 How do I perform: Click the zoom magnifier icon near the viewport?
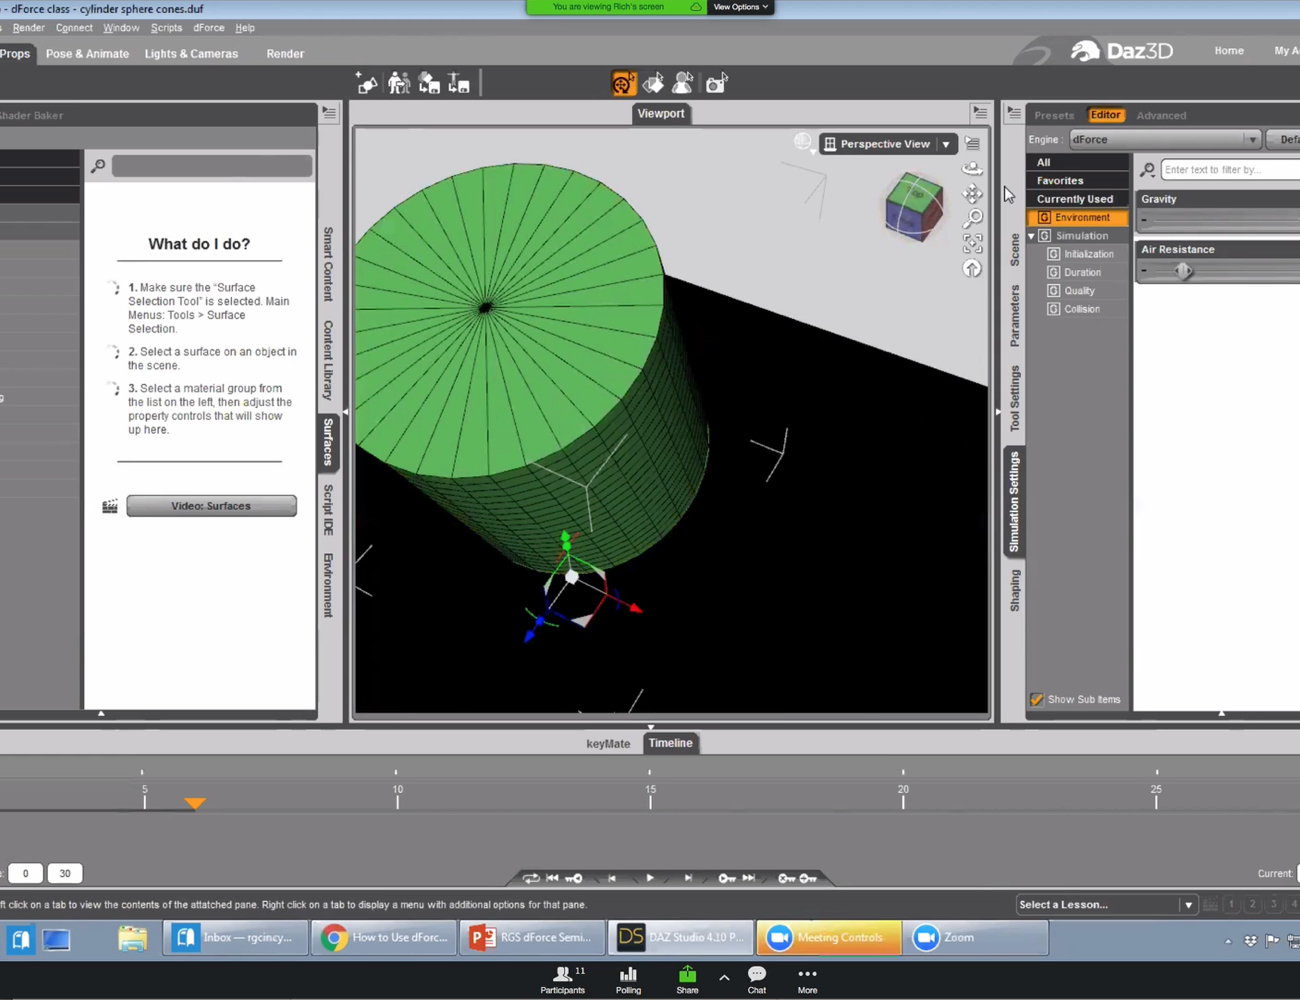[972, 217]
